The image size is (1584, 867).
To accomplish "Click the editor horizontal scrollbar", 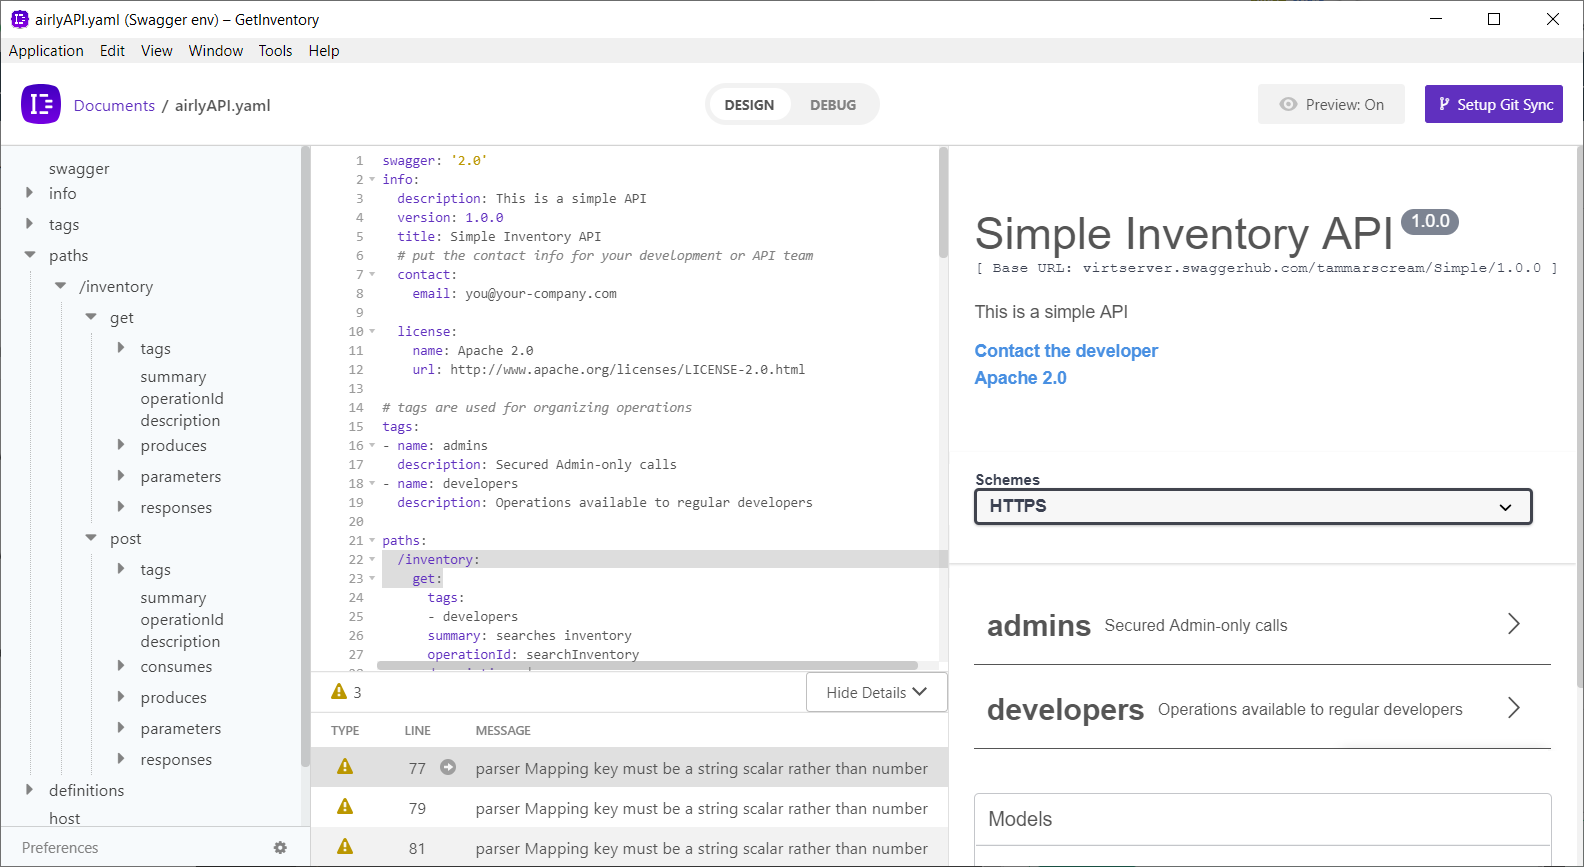I will pos(646,665).
